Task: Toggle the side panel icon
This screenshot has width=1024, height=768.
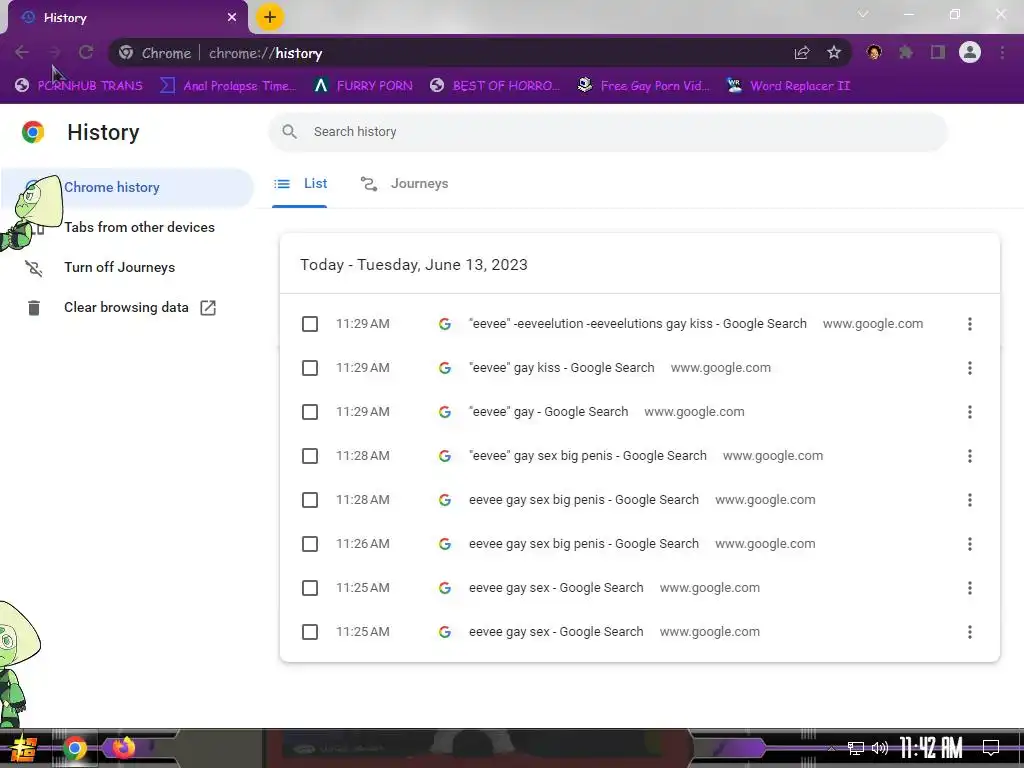Action: (x=938, y=52)
